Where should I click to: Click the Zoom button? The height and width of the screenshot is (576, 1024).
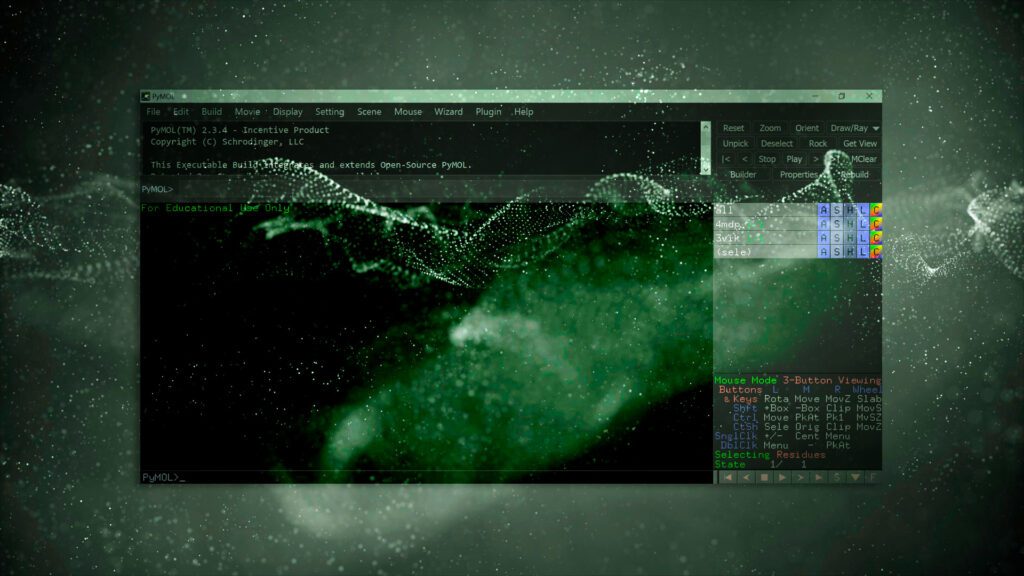click(770, 128)
